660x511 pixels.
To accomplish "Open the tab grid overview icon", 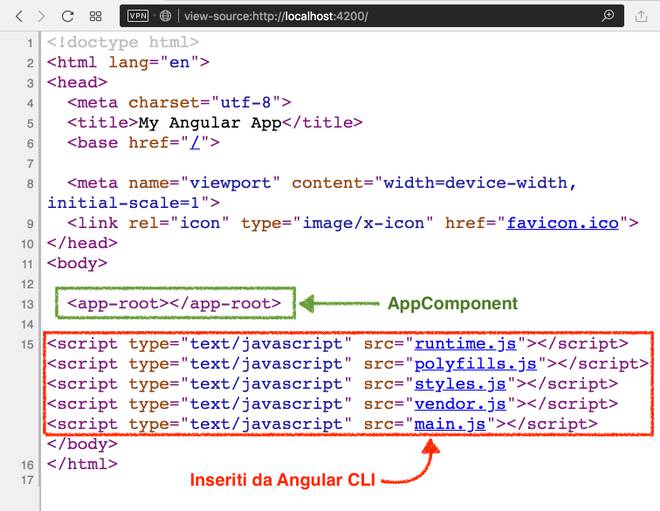I will point(95,16).
